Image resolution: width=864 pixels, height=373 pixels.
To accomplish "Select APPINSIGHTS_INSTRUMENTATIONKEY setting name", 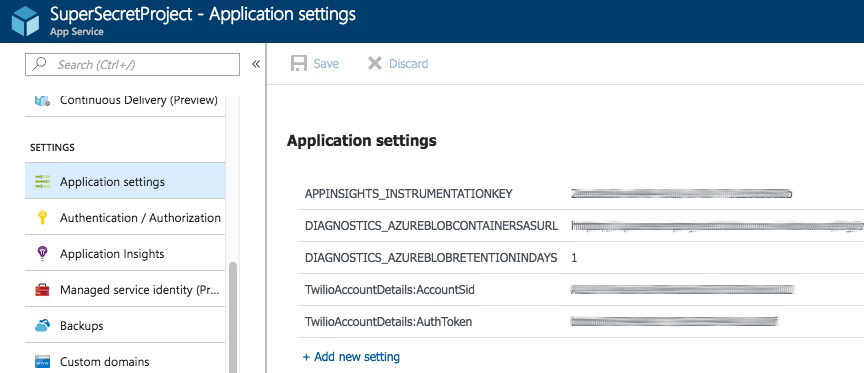I will [x=409, y=194].
